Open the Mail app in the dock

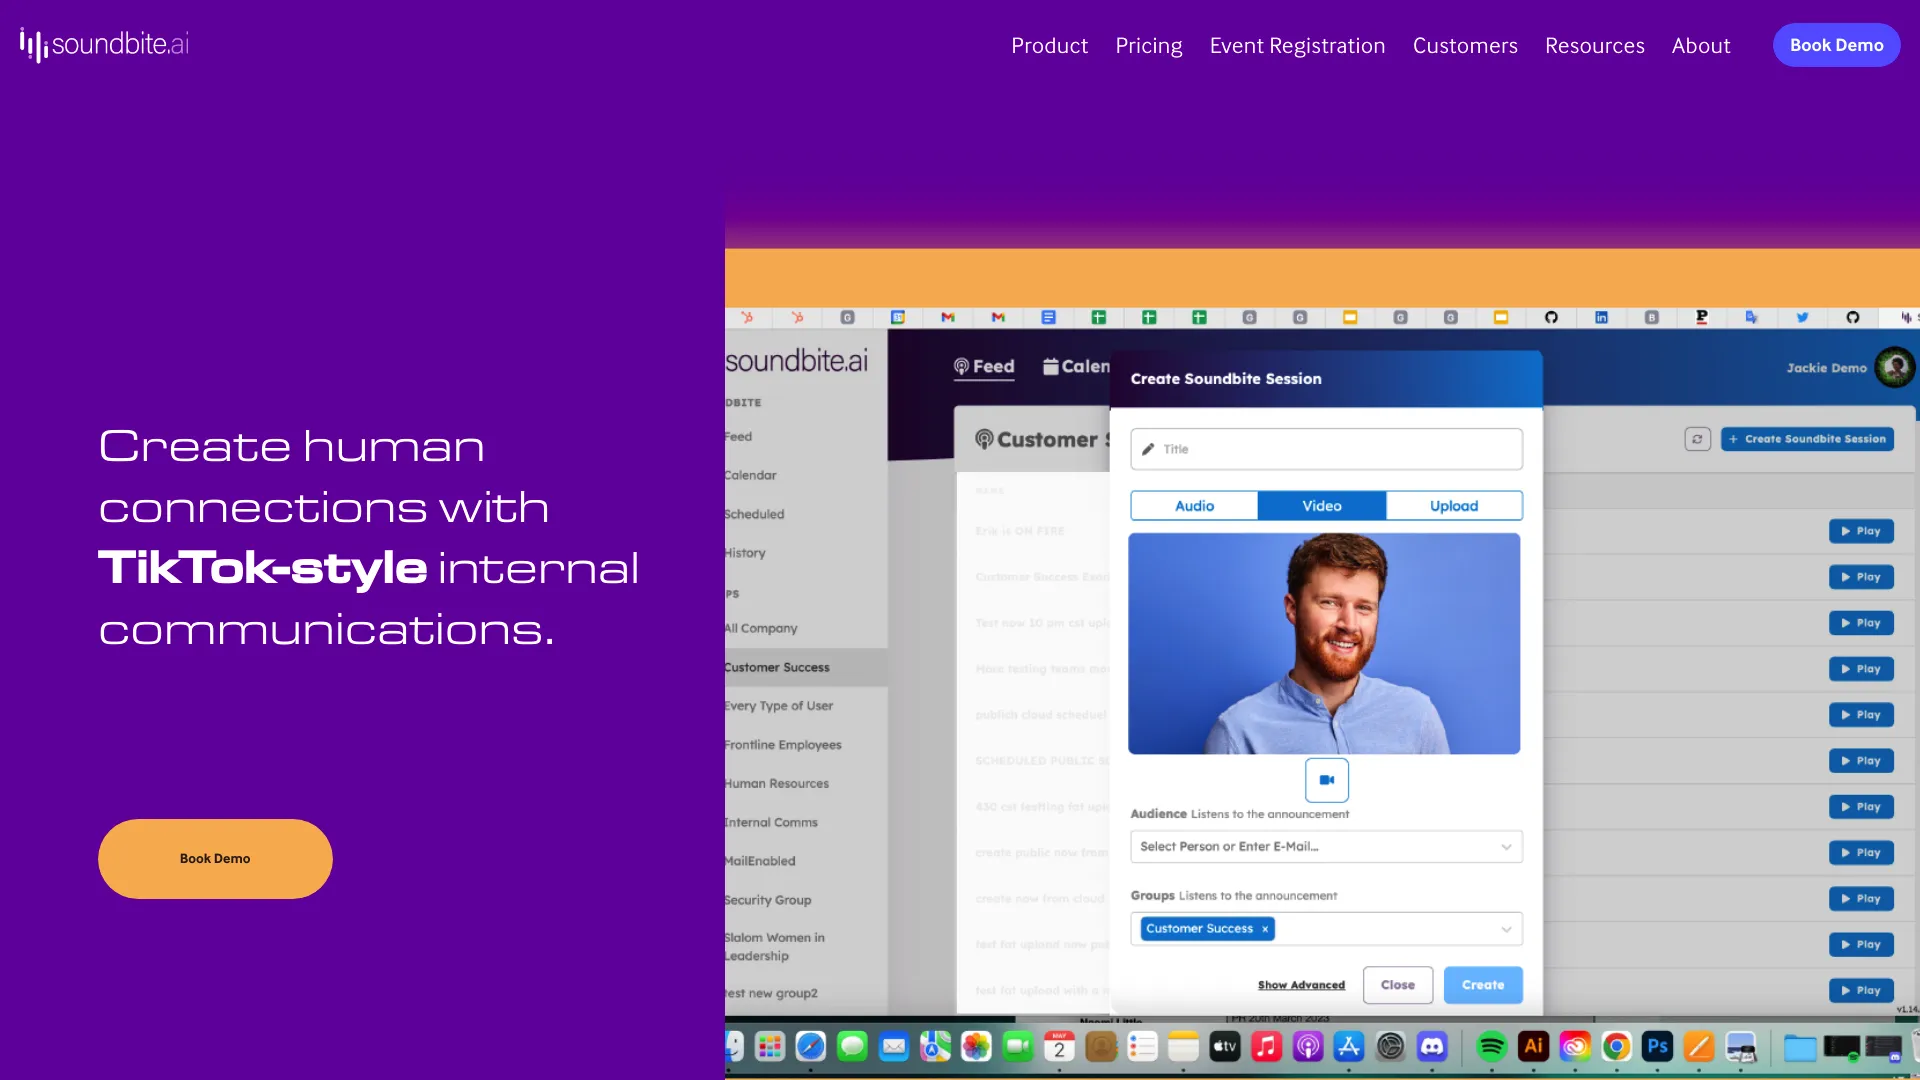pos(894,1047)
